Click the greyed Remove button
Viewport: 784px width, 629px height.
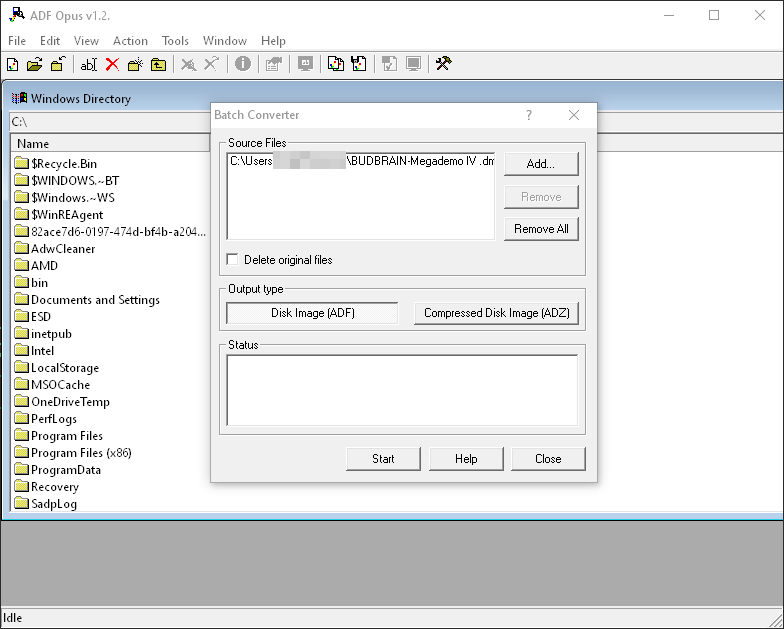click(541, 197)
